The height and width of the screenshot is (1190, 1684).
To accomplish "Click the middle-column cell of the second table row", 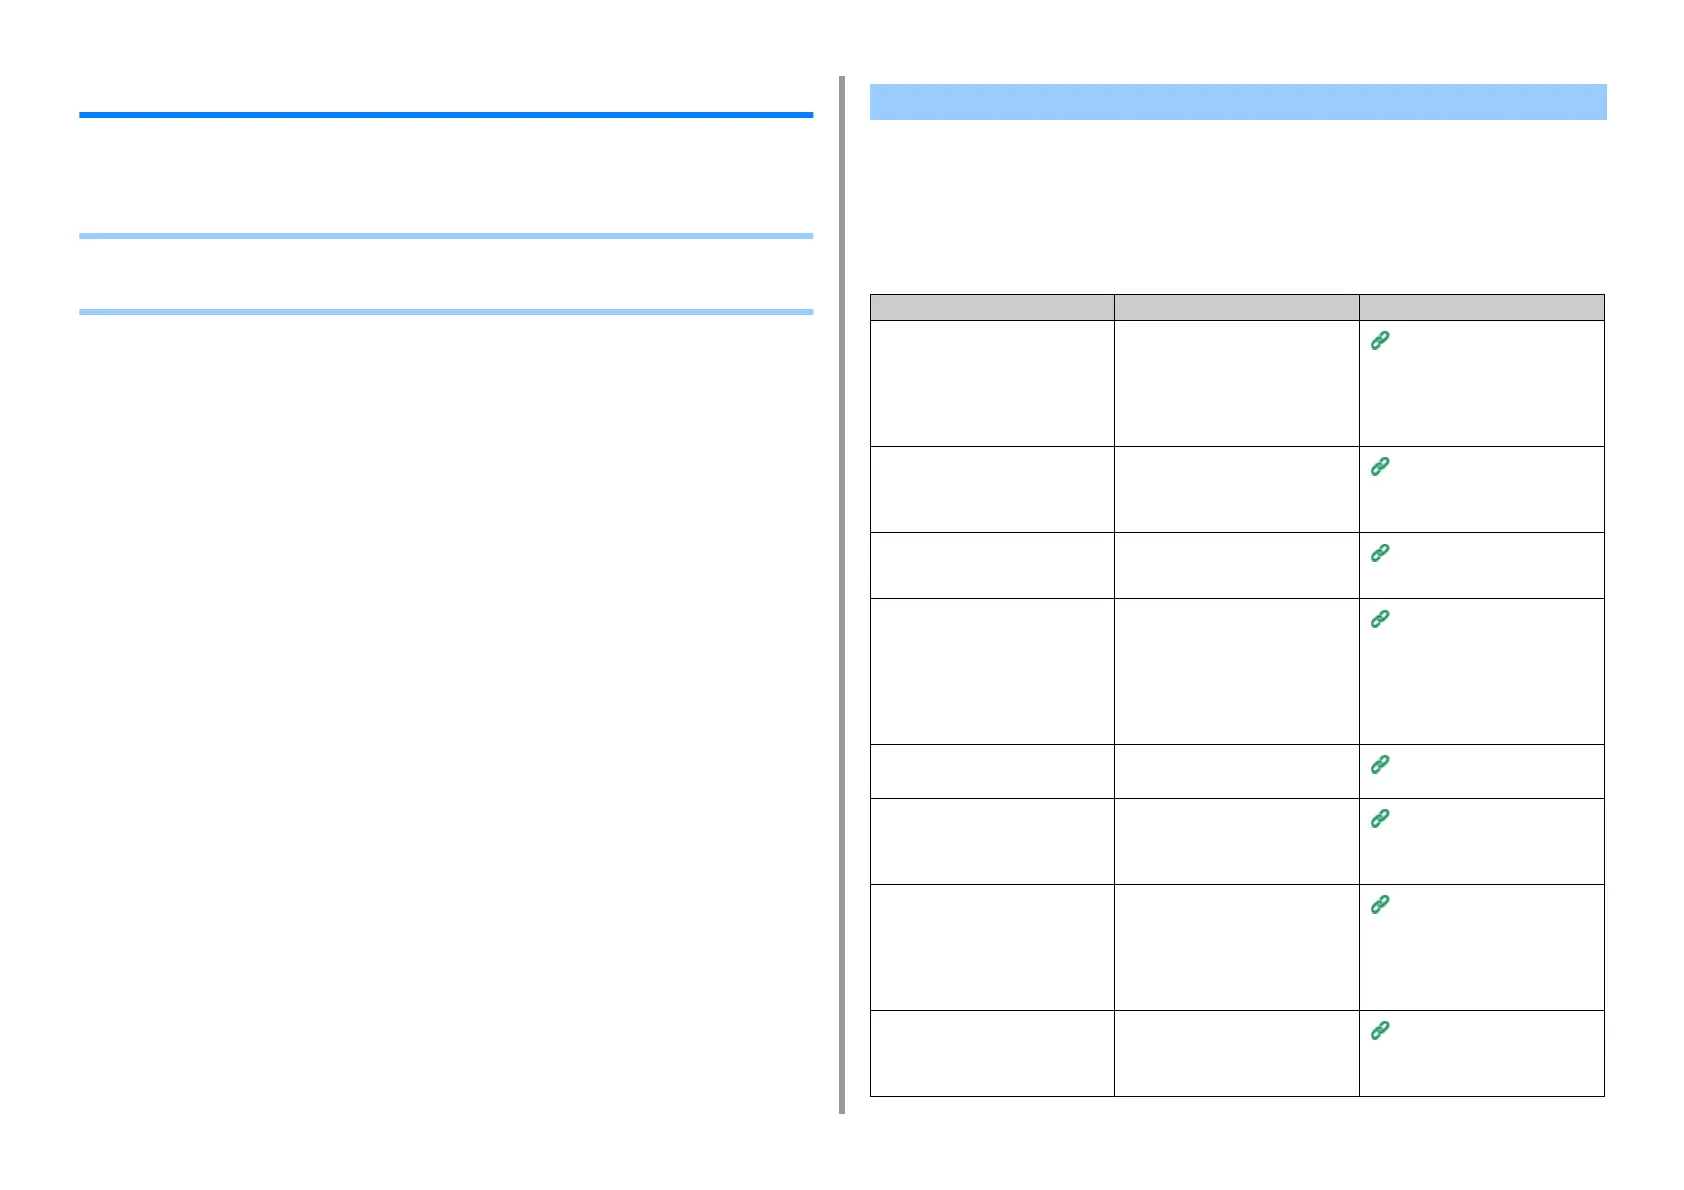I will (x=1236, y=489).
